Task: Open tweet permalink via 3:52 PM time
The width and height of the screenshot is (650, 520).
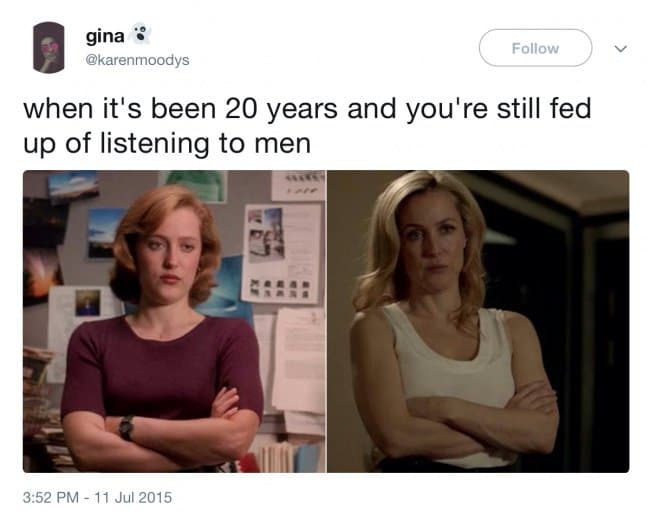Action: coord(51,497)
